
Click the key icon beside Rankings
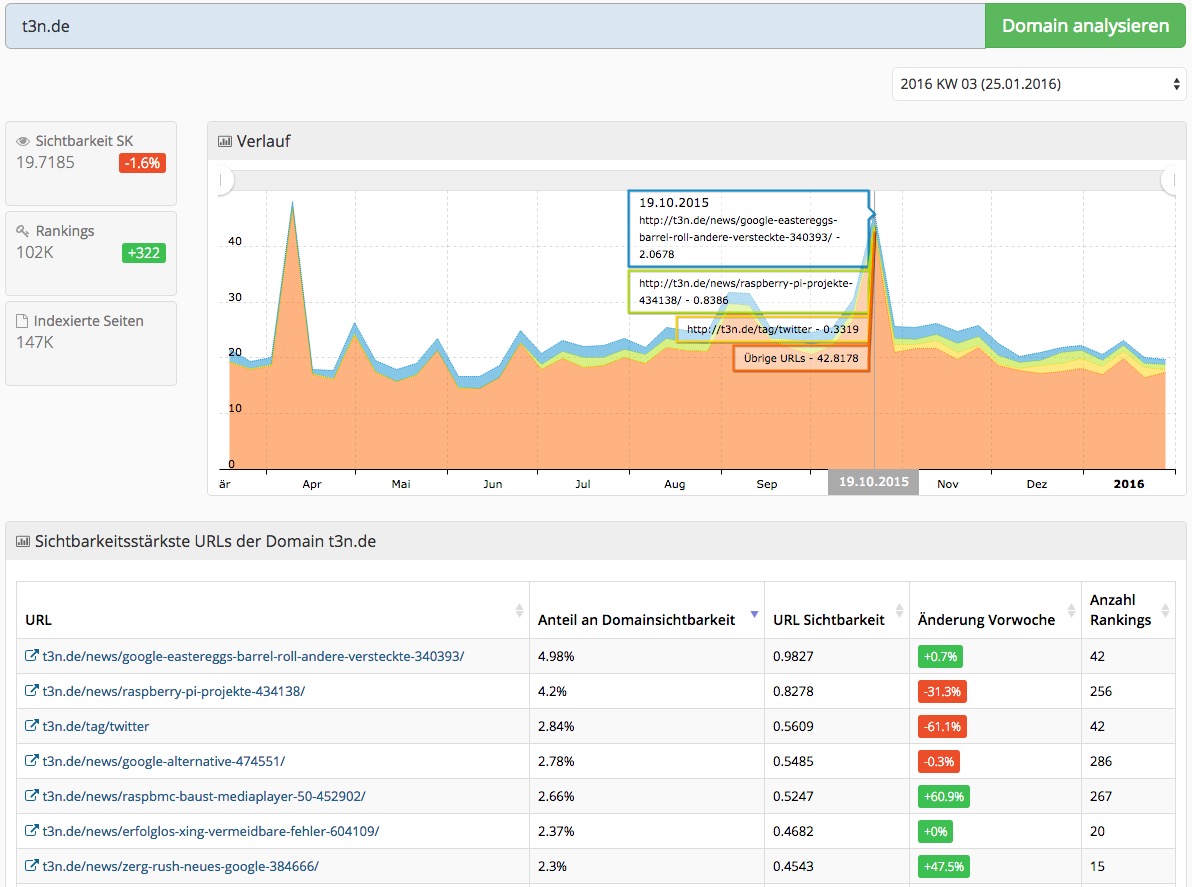[x=23, y=231]
